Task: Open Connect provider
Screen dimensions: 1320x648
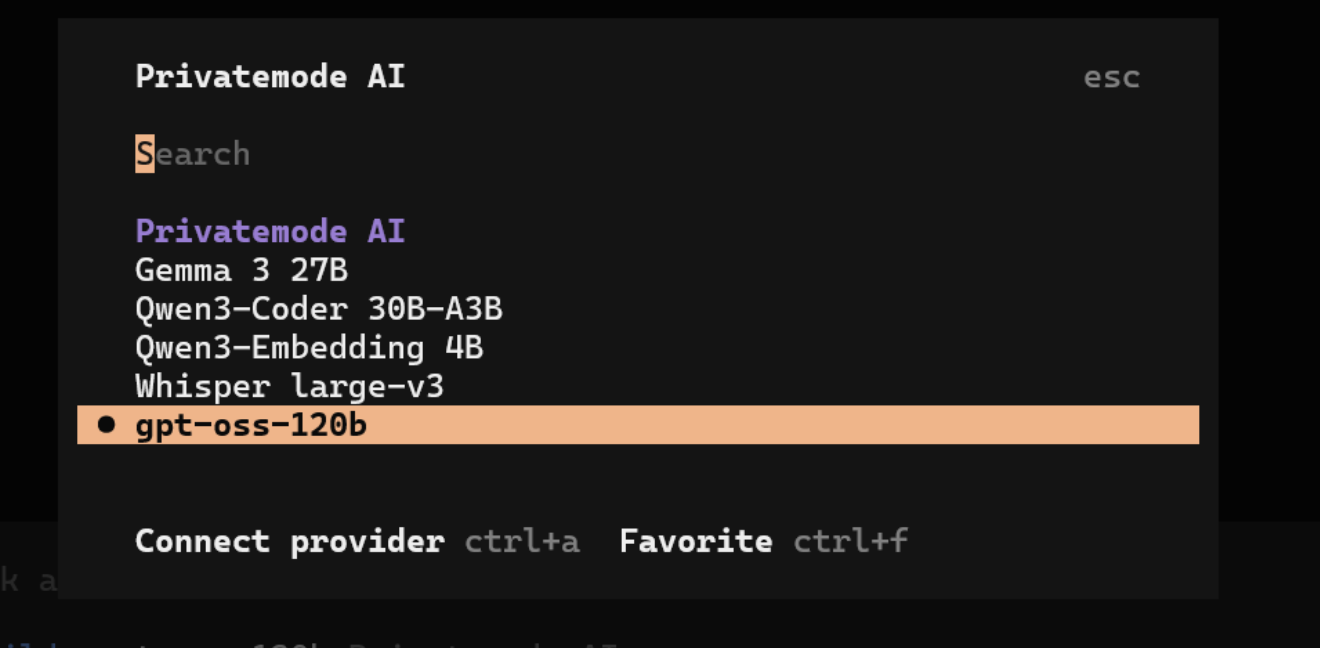Action: 289,542
